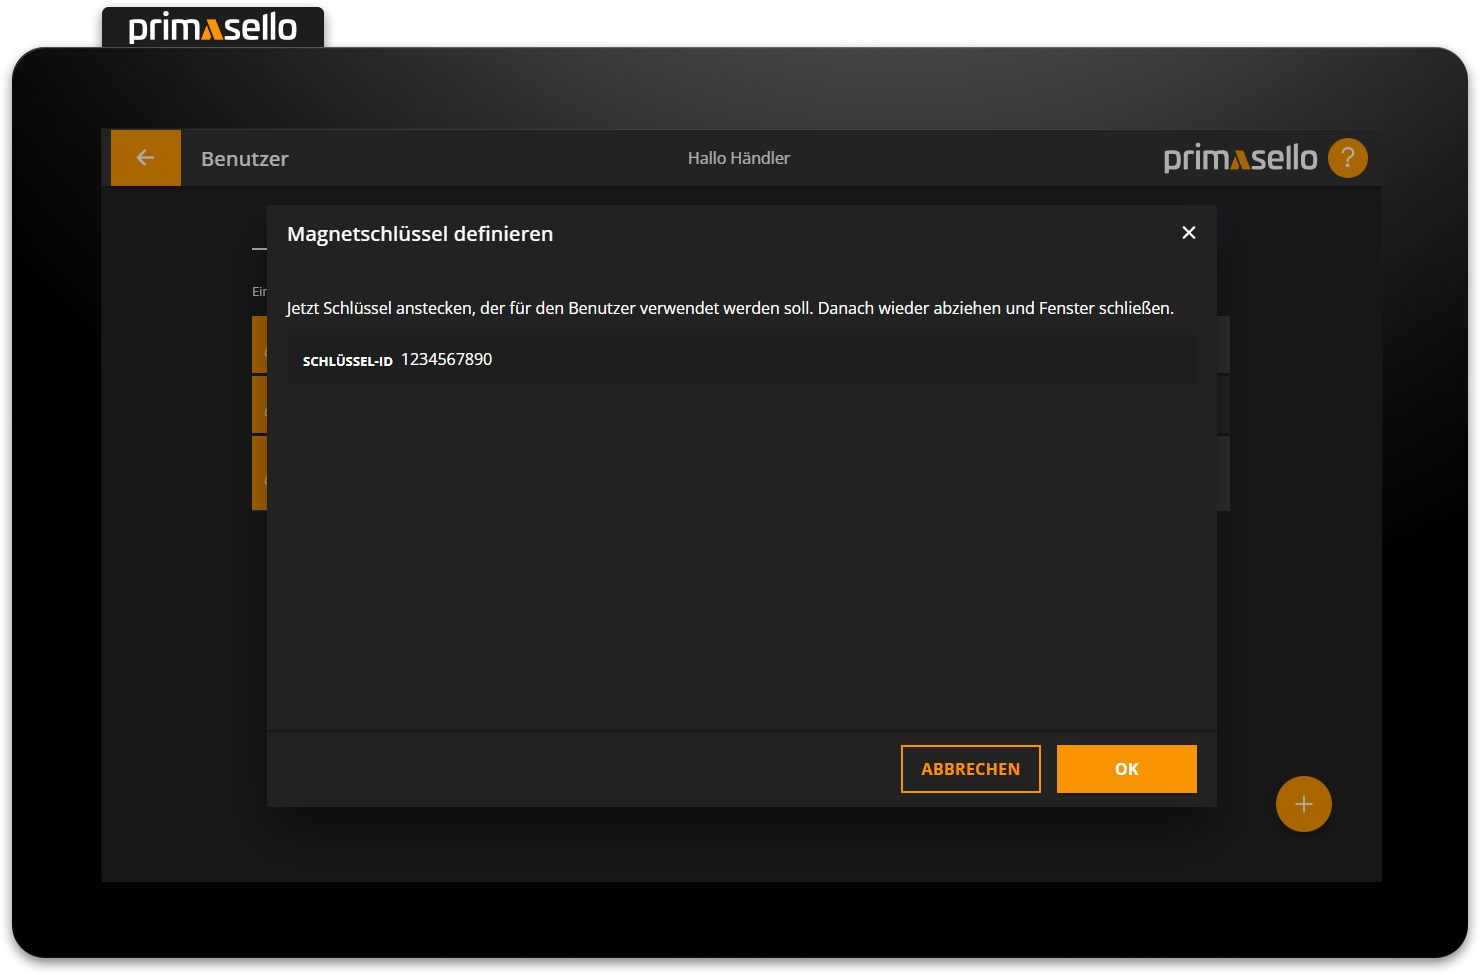The width and height of the screenshot is (1480, 975).
Task: Dismiss the dialog with the X icon
Action: point(1188,232)
